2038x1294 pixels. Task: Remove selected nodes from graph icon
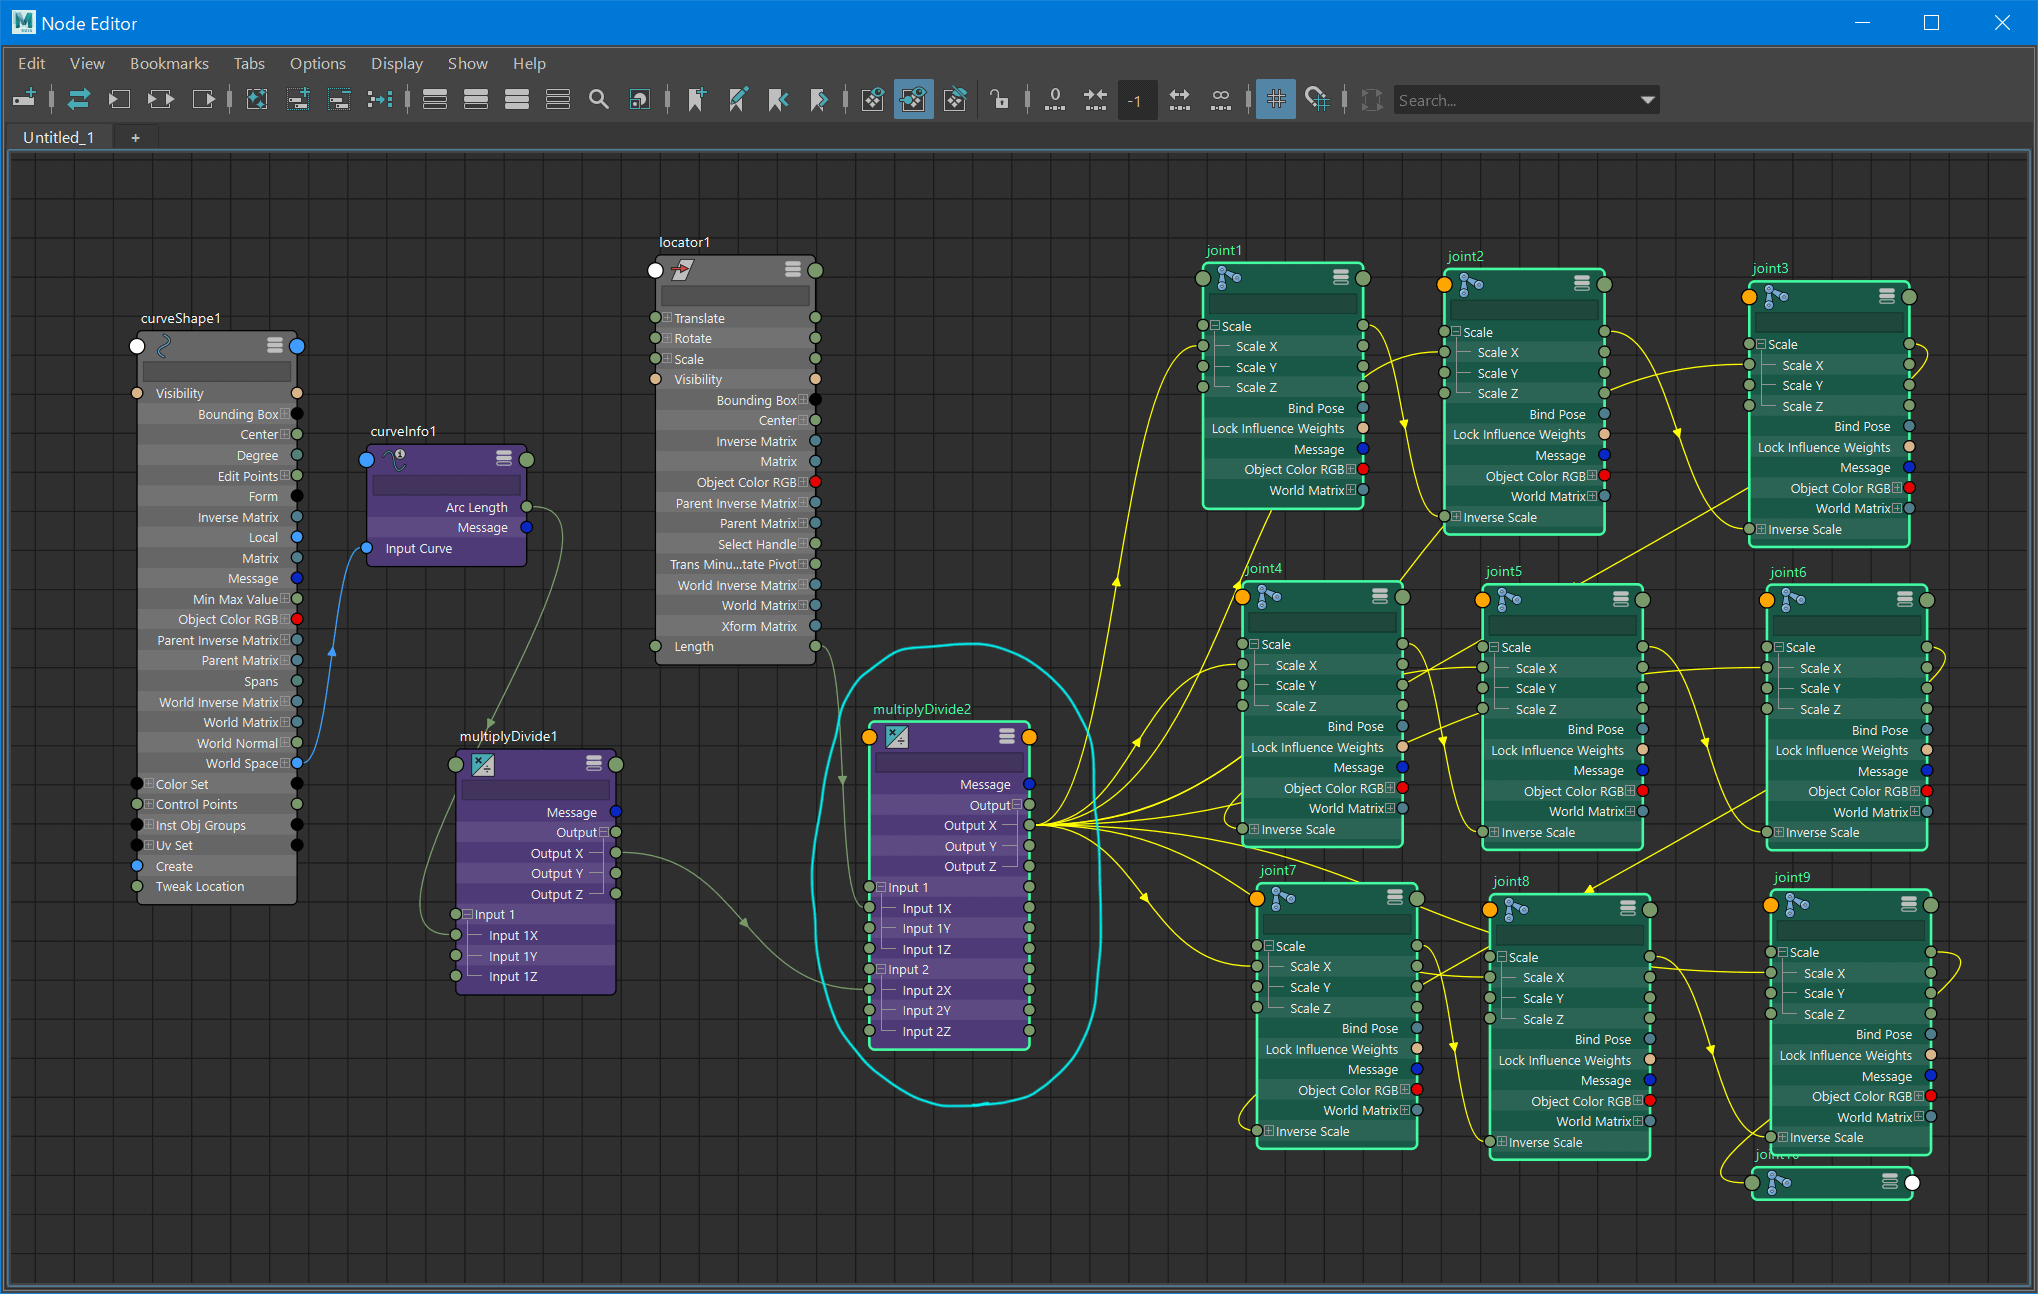pos(339,99)
